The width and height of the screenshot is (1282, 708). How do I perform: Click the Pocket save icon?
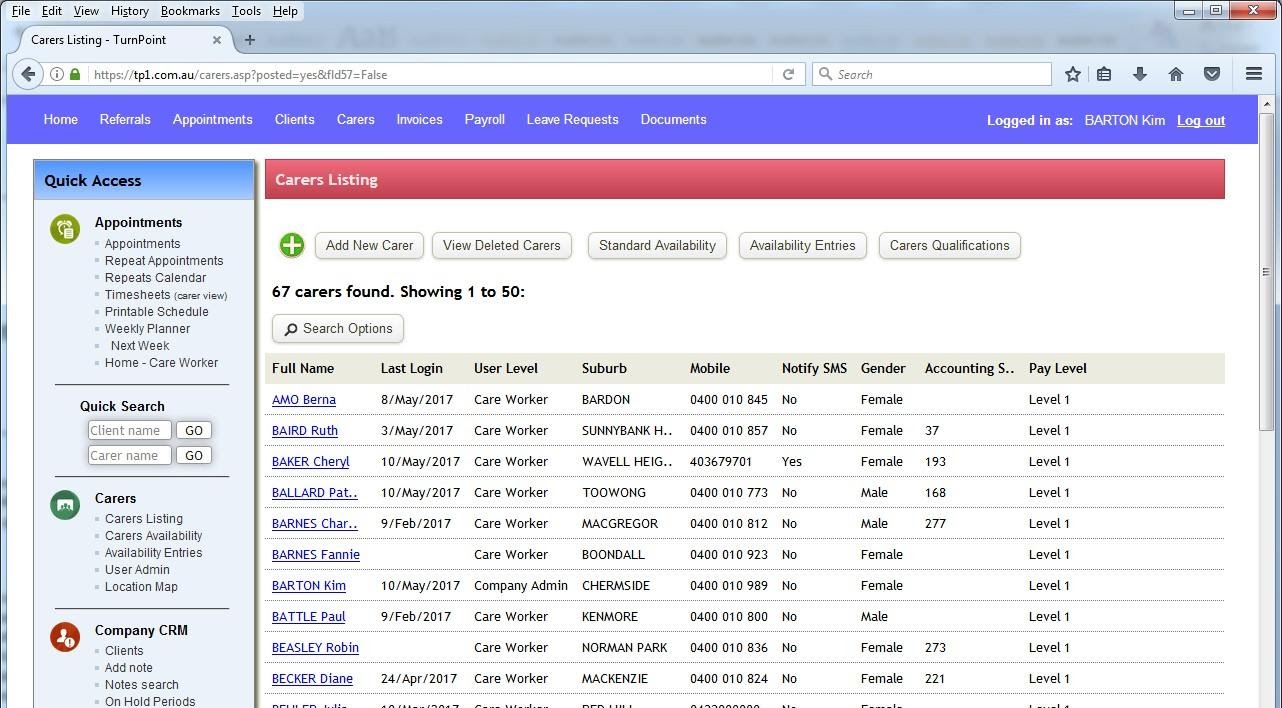[1211, 74]
